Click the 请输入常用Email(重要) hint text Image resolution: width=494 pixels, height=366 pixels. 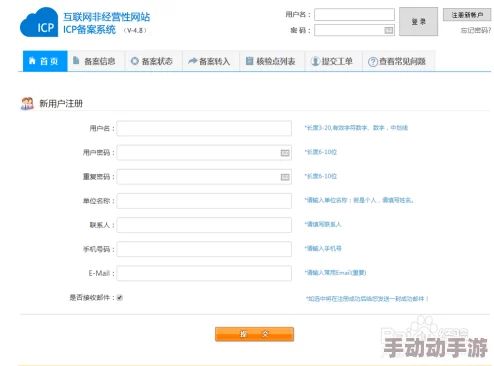click(x=335, y=273)
